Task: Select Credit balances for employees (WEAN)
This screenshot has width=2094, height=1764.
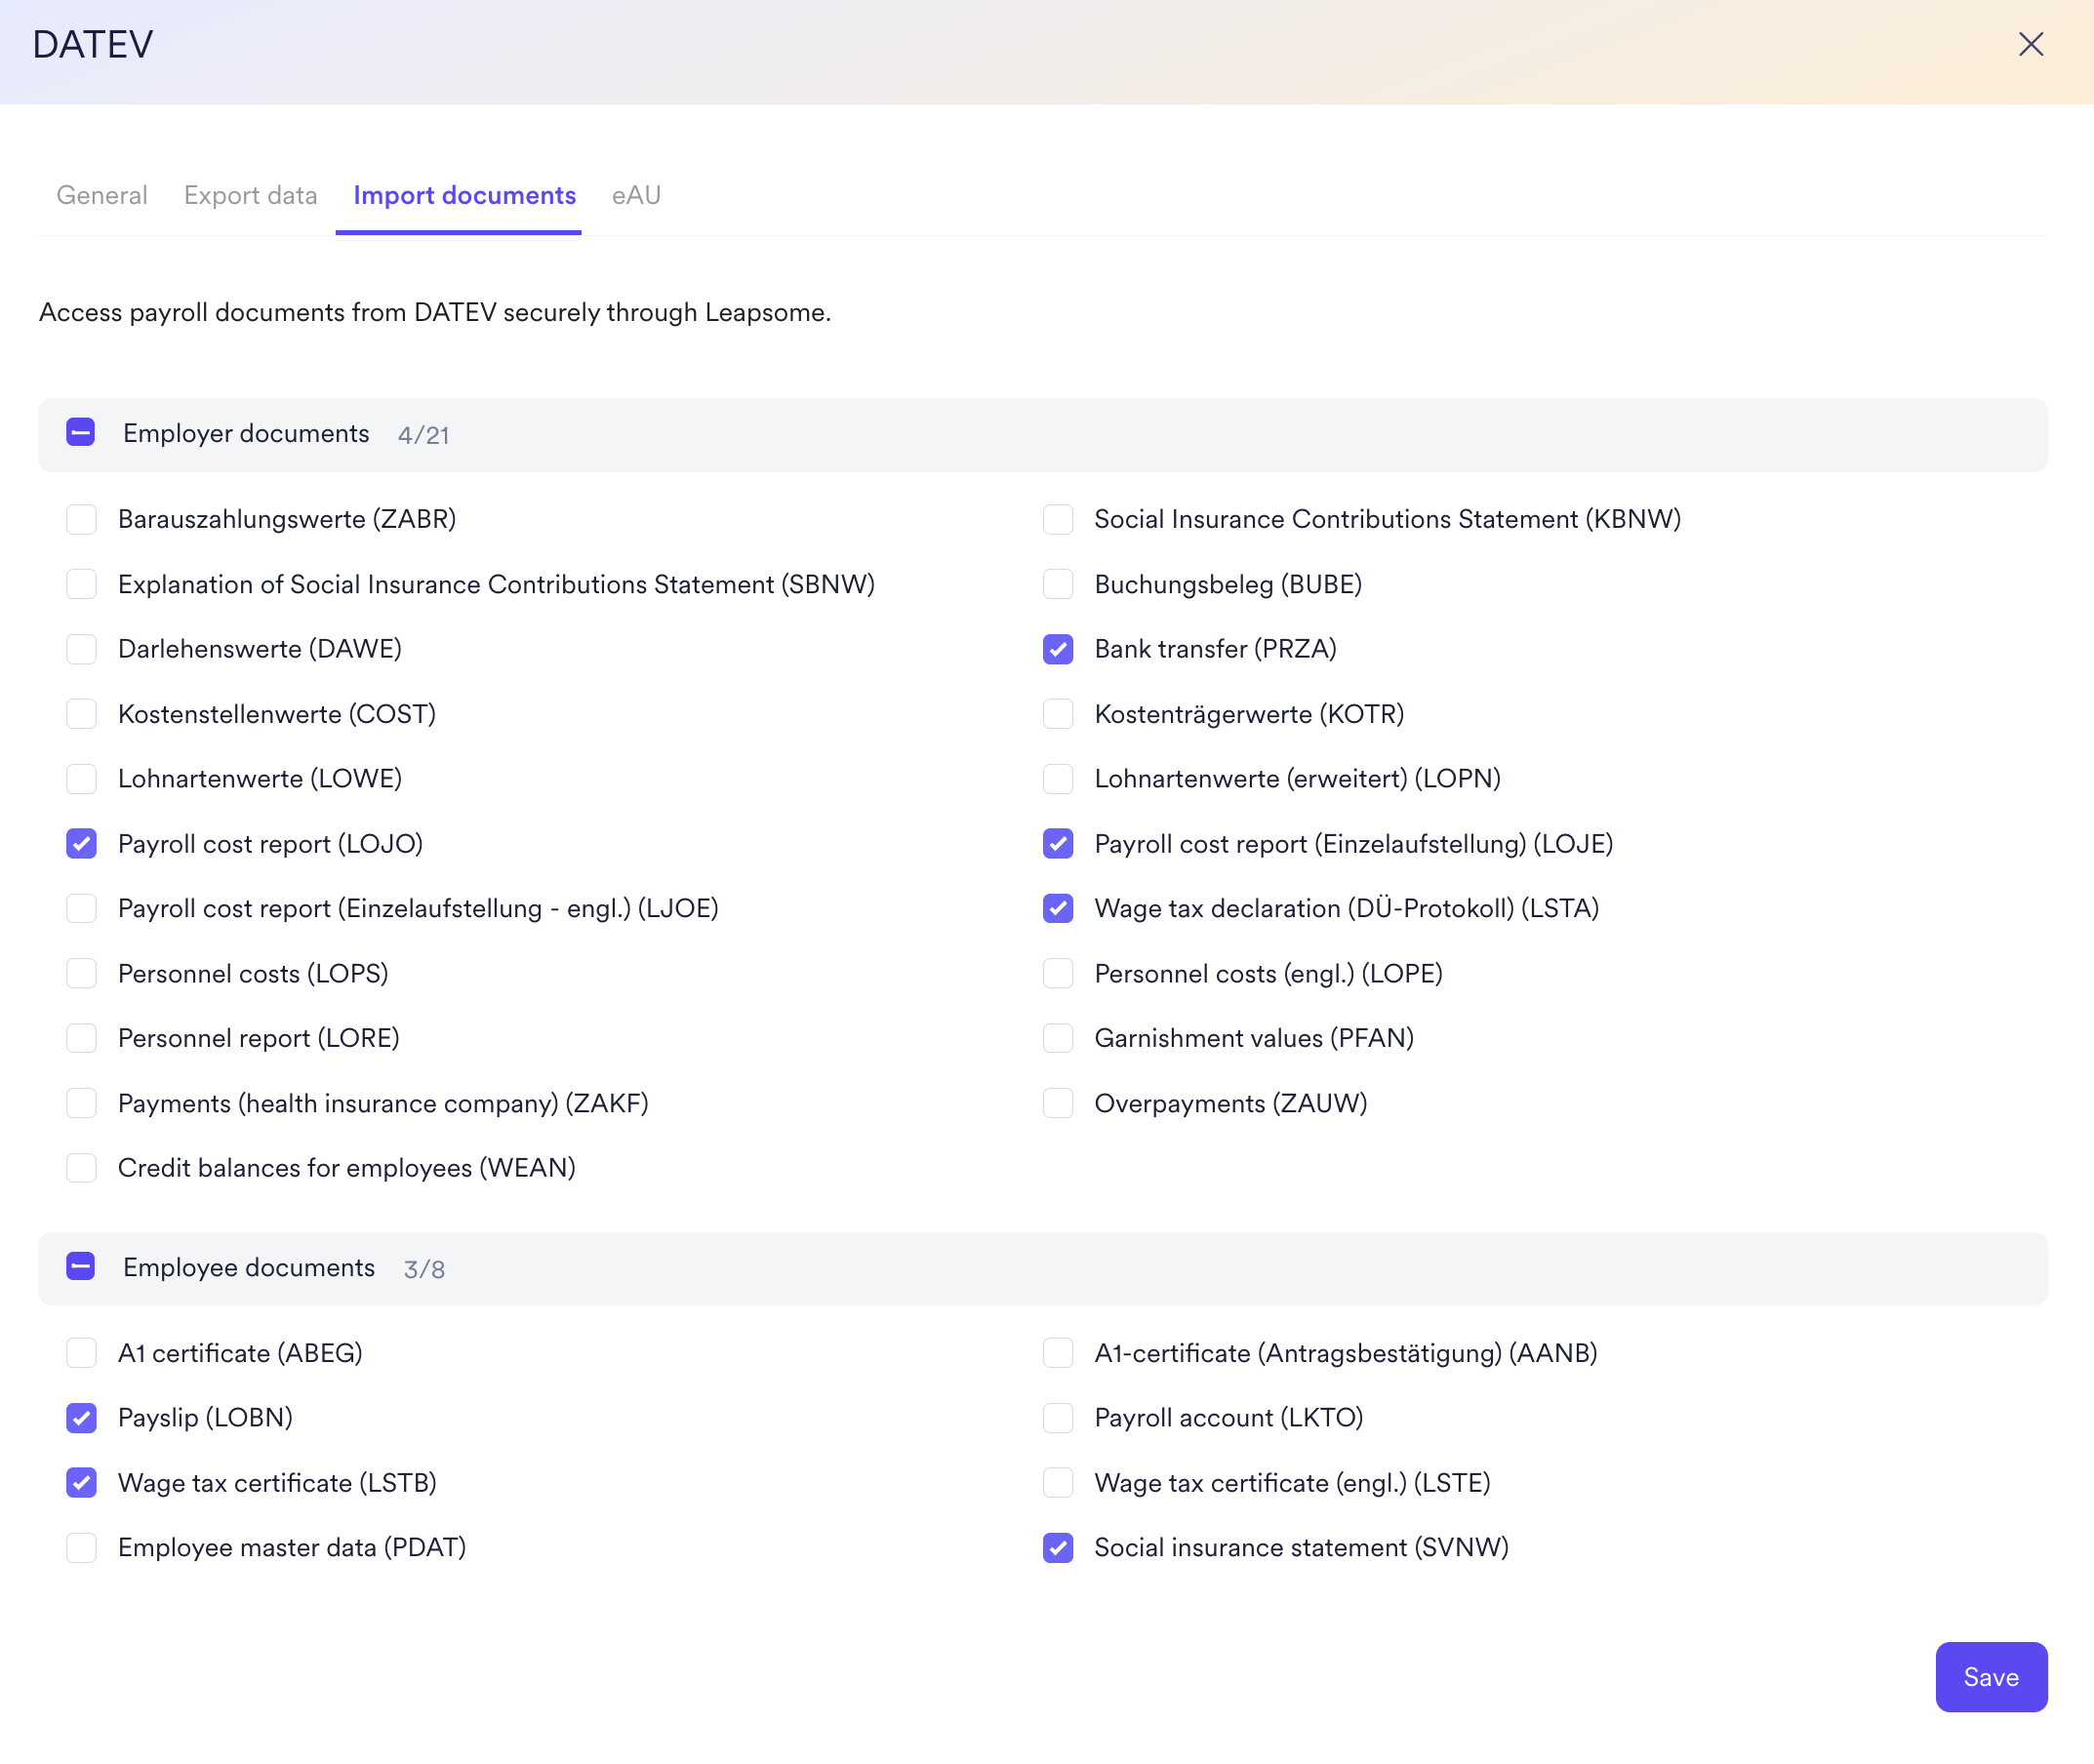Action: [x=81, y=1168]
